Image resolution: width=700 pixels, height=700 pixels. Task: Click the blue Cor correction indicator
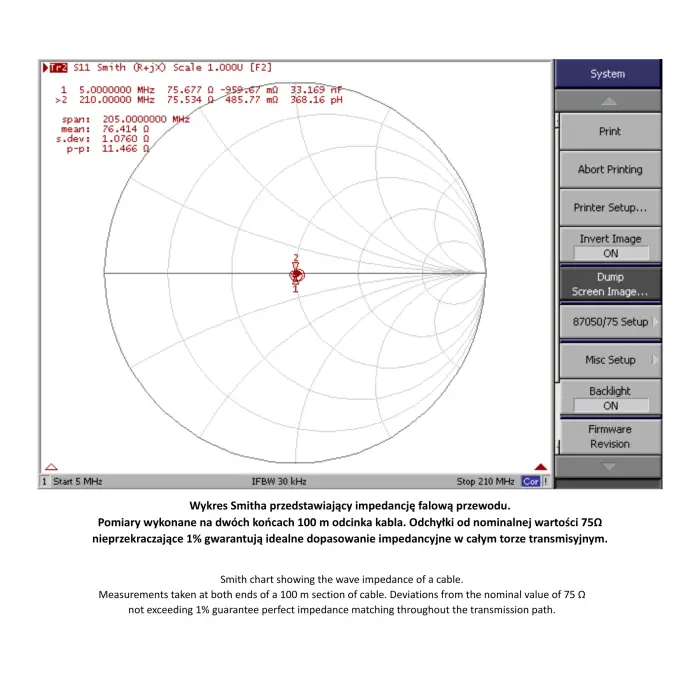click(x=531, y=482)
